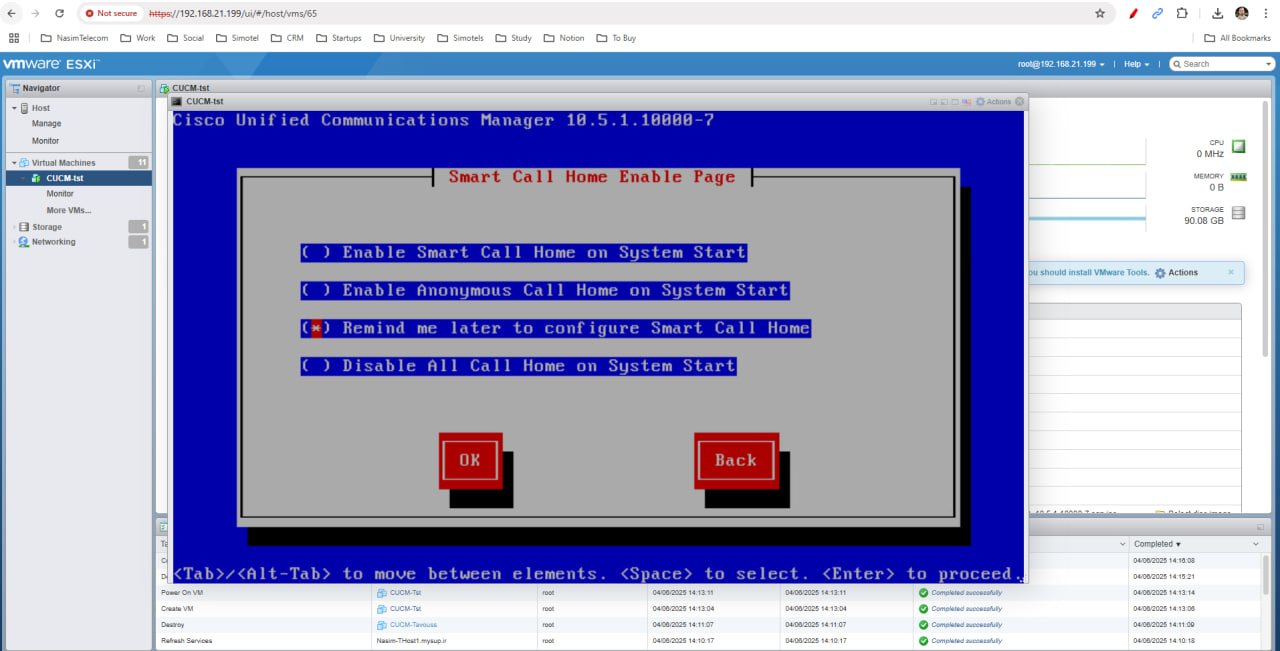1280x651 pixels.
Task: Open the NasimTelecom bookmark folder
Action: click(74, 38)
